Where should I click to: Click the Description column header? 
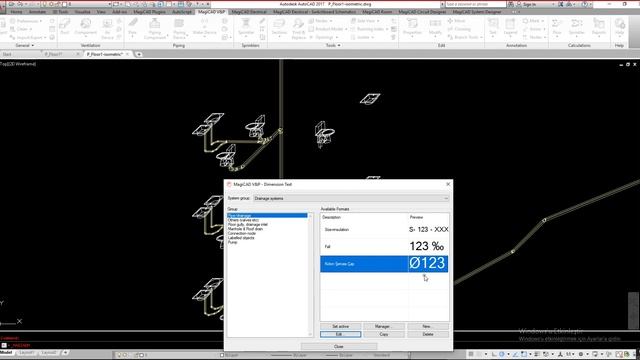331,218
